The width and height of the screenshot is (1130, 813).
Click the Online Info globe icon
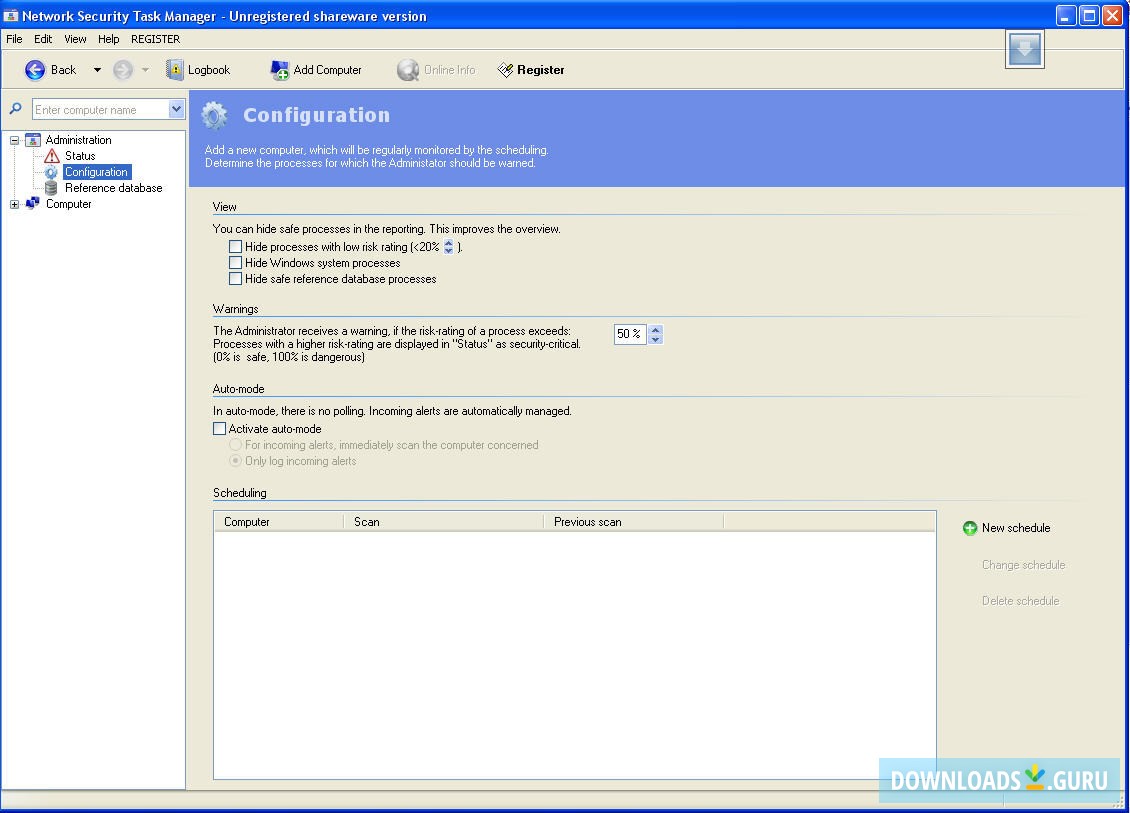(x=408, y=70)
